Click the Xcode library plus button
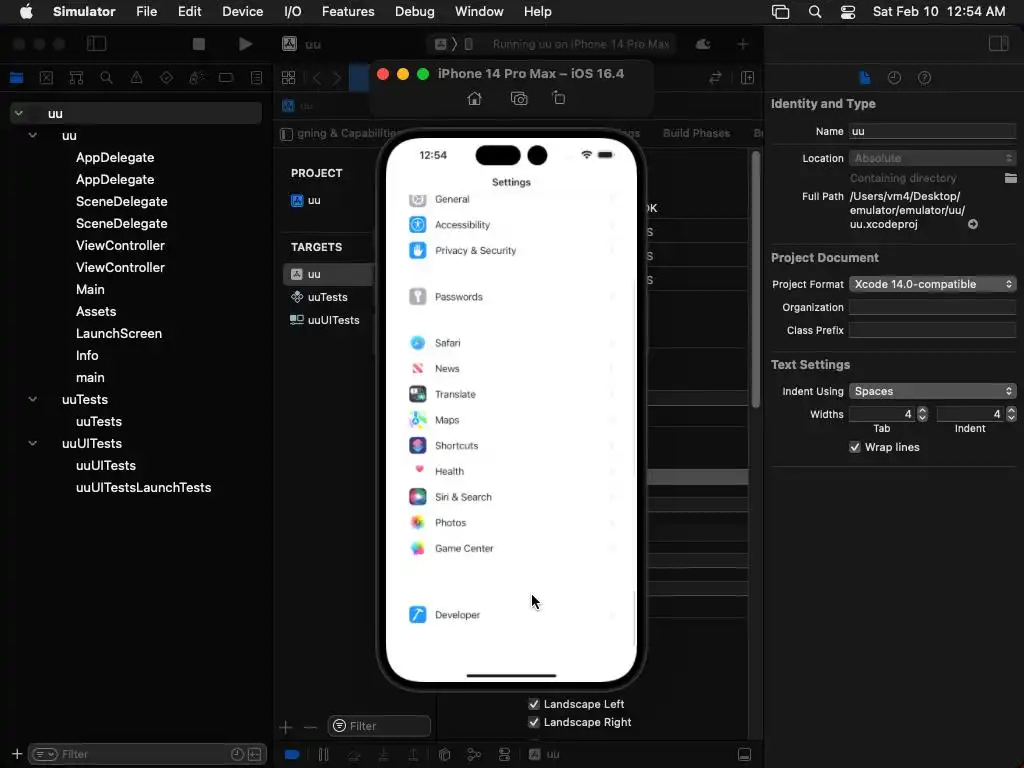 click(743, 44)
